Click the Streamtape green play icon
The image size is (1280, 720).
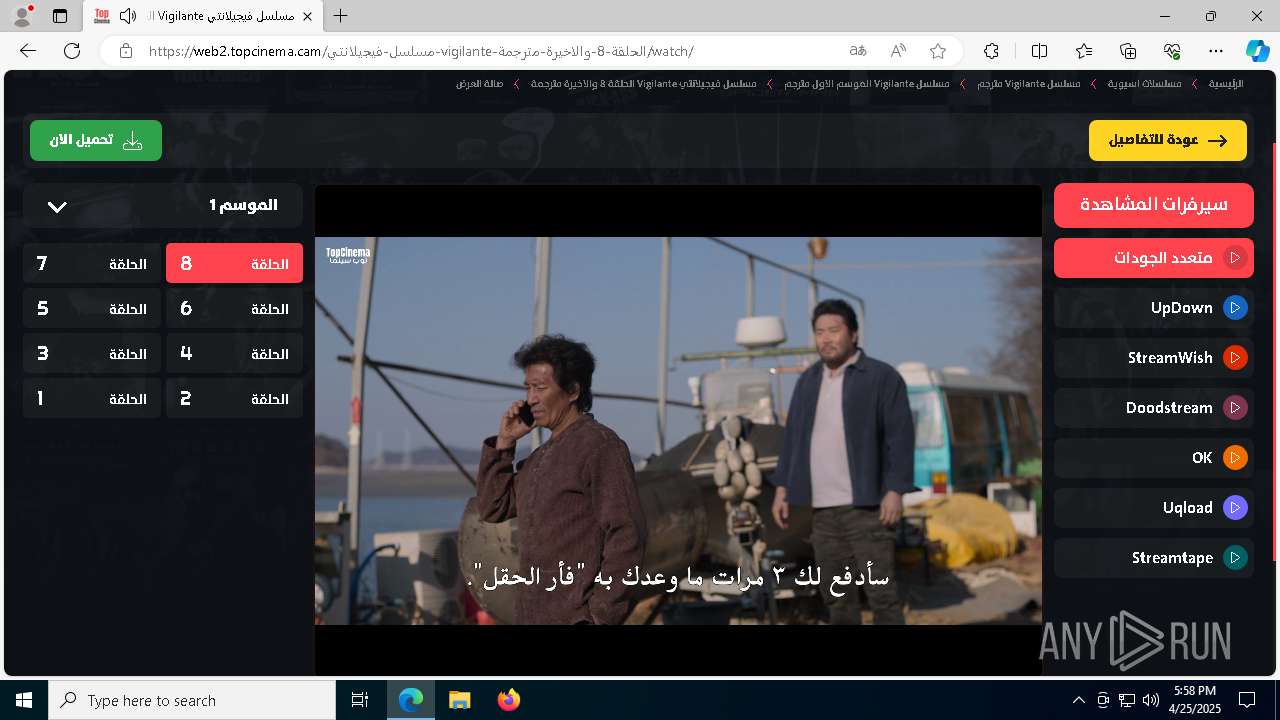click(1235, 558)
